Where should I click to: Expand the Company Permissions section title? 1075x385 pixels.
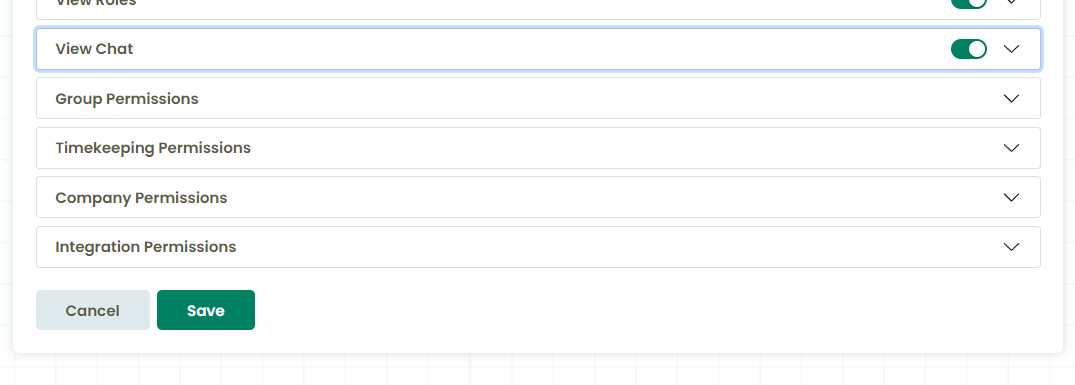[x=141, y=197]
